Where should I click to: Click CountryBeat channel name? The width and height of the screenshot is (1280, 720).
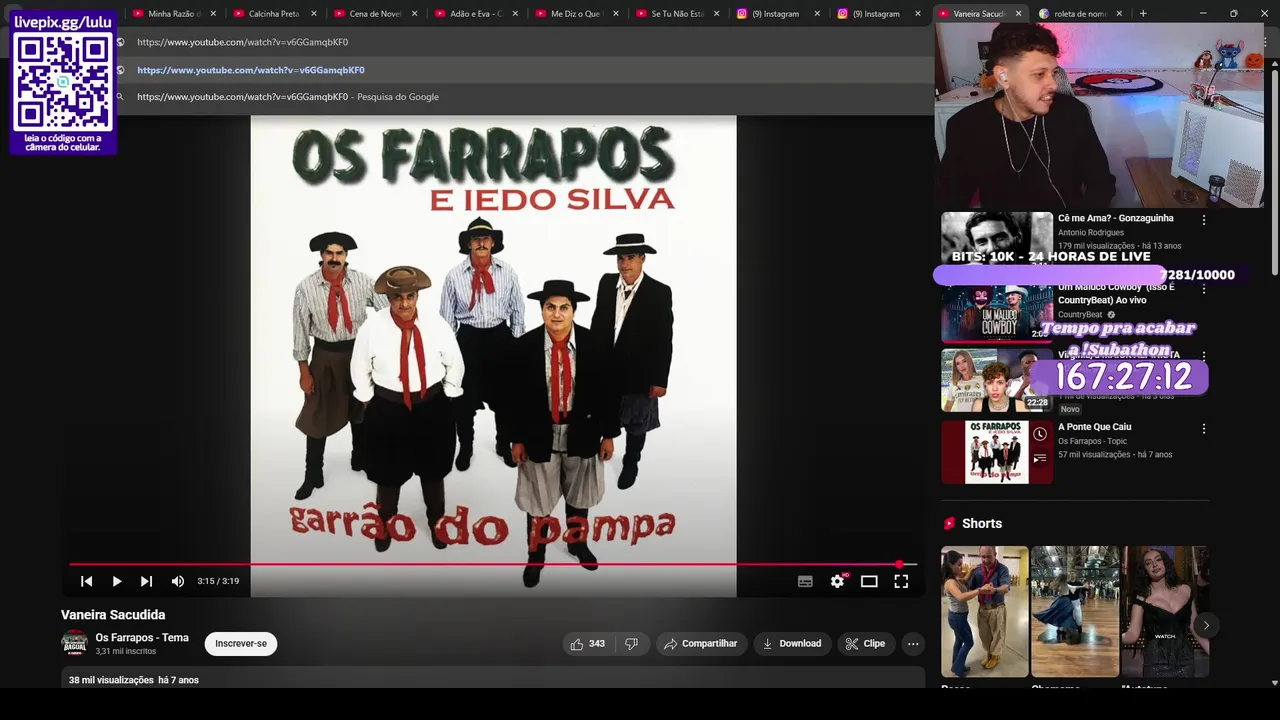point(1080,315)
